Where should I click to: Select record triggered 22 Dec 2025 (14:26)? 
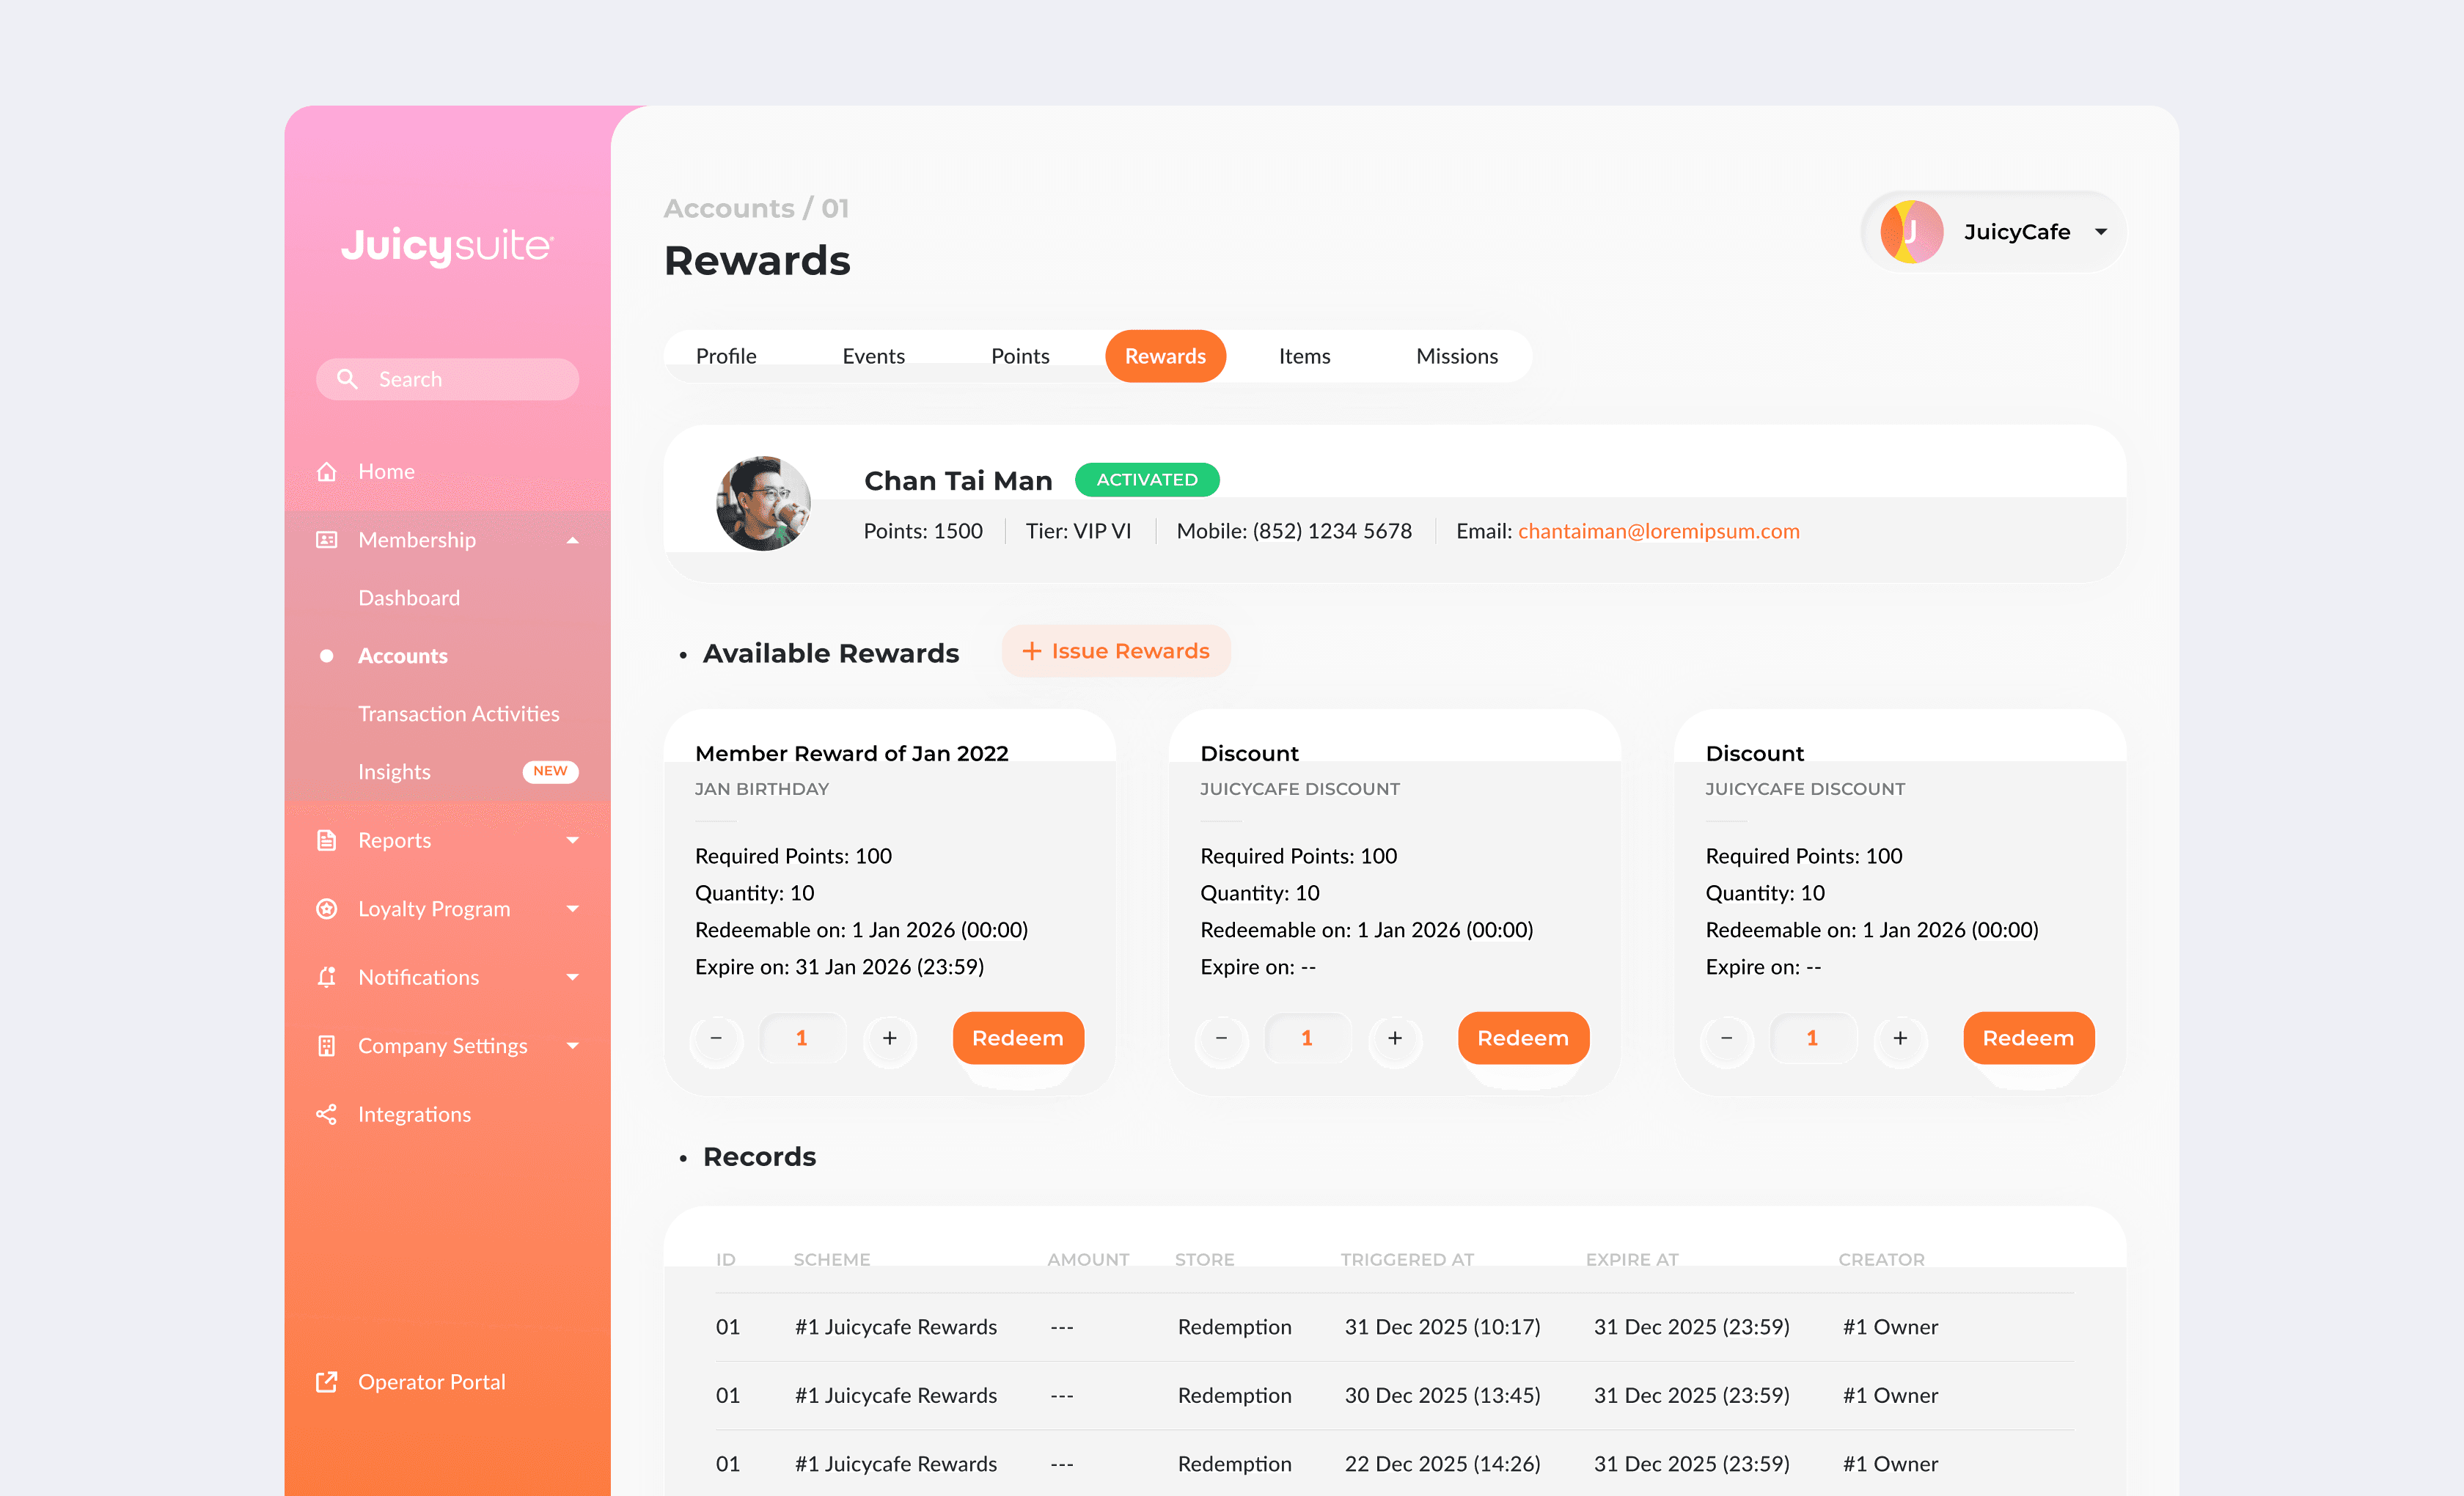click(1394, 1464)
